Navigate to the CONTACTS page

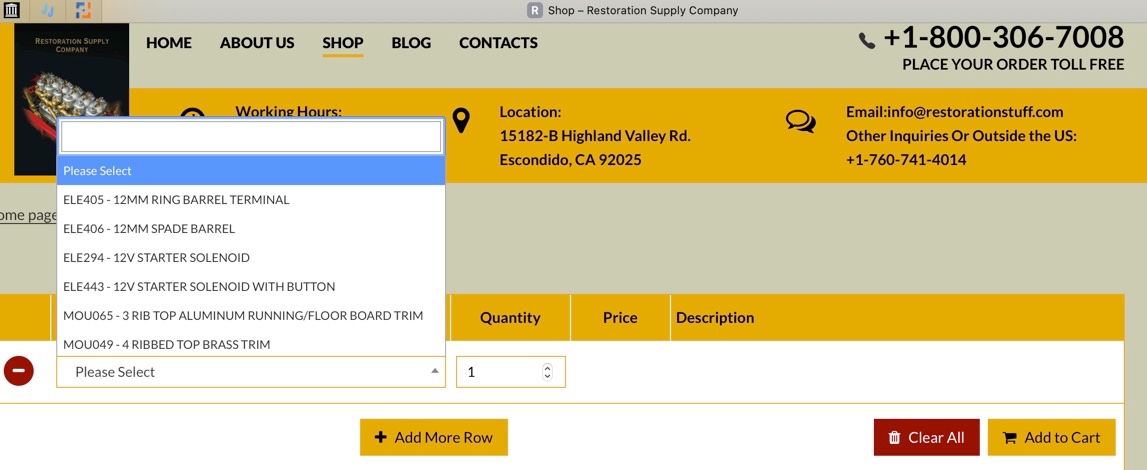point(498,43)
